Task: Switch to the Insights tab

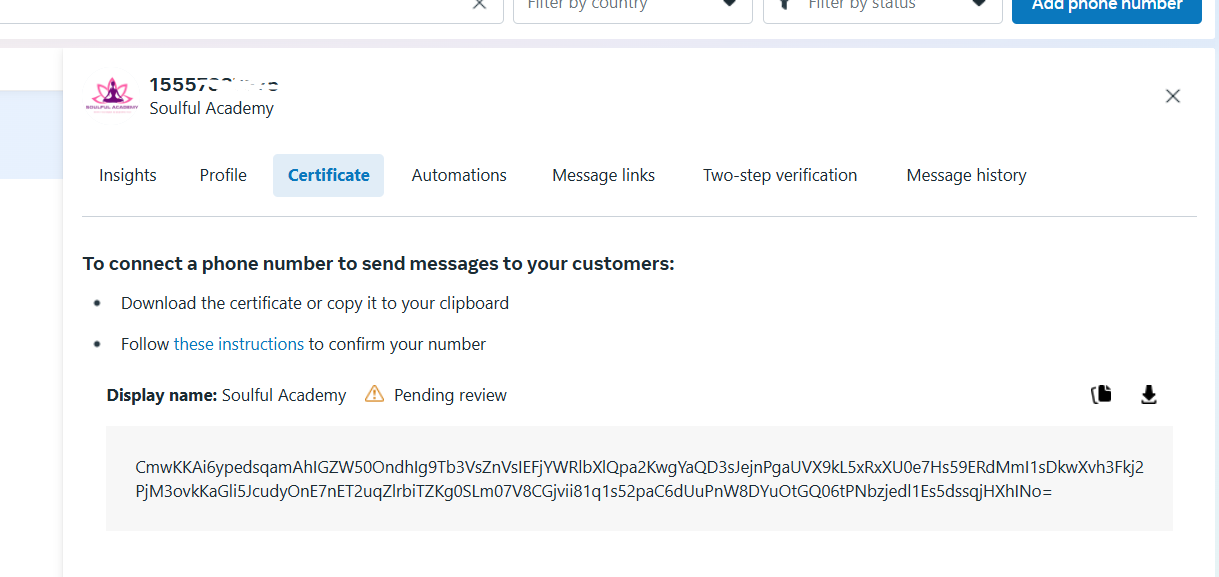Action: tap(128, 175)
